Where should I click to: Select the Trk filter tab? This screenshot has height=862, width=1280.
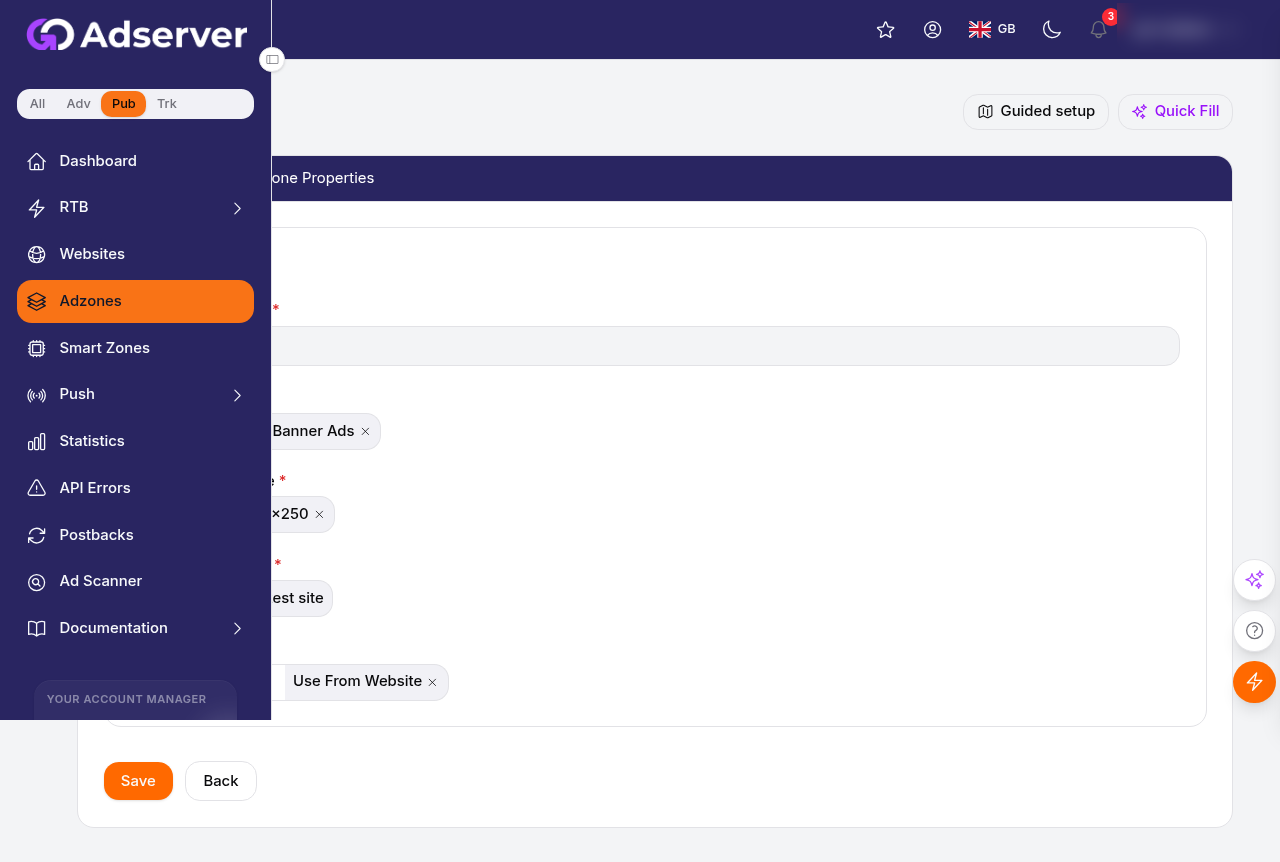point(167,104)
